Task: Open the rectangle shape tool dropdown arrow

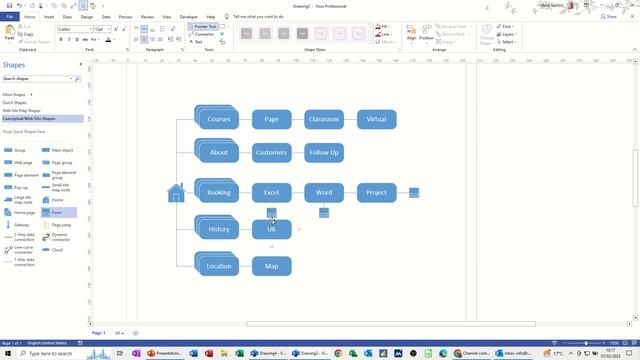Action: (228, 27)
